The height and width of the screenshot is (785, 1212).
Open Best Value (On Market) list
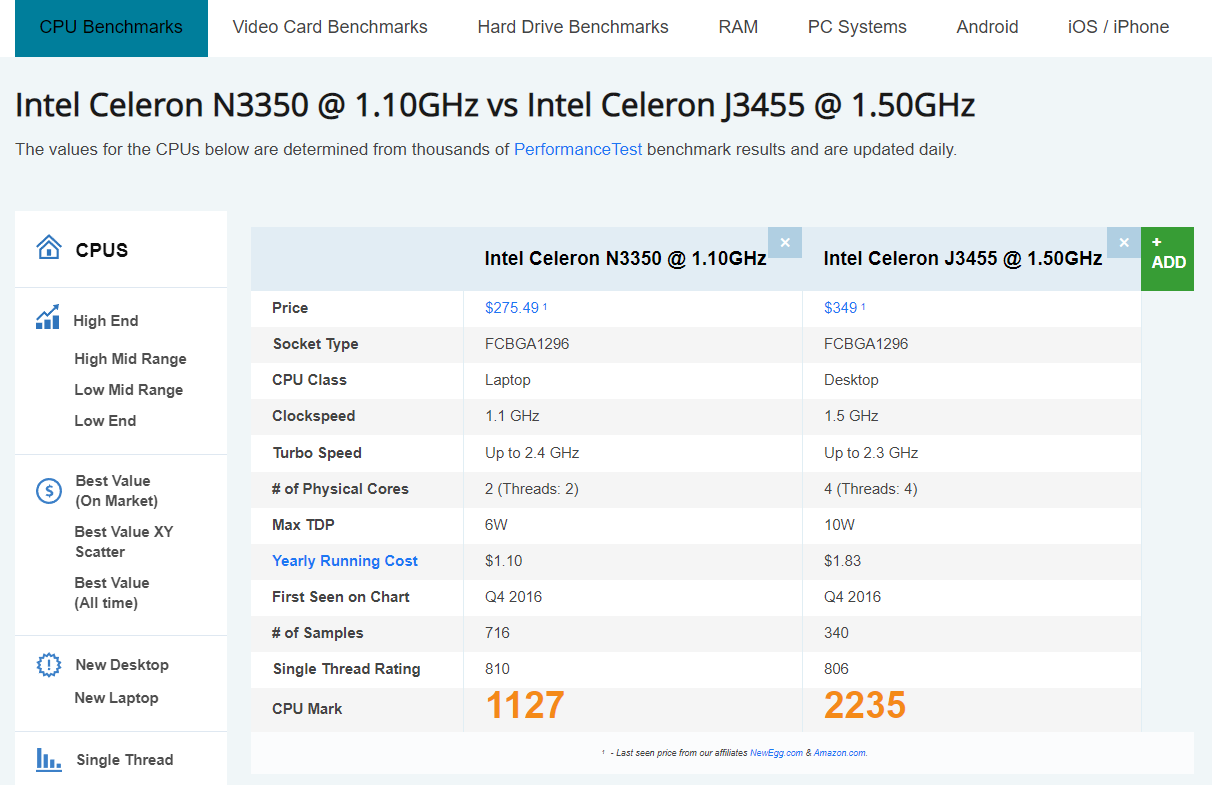pyautogui.click(x=116, y=491)
